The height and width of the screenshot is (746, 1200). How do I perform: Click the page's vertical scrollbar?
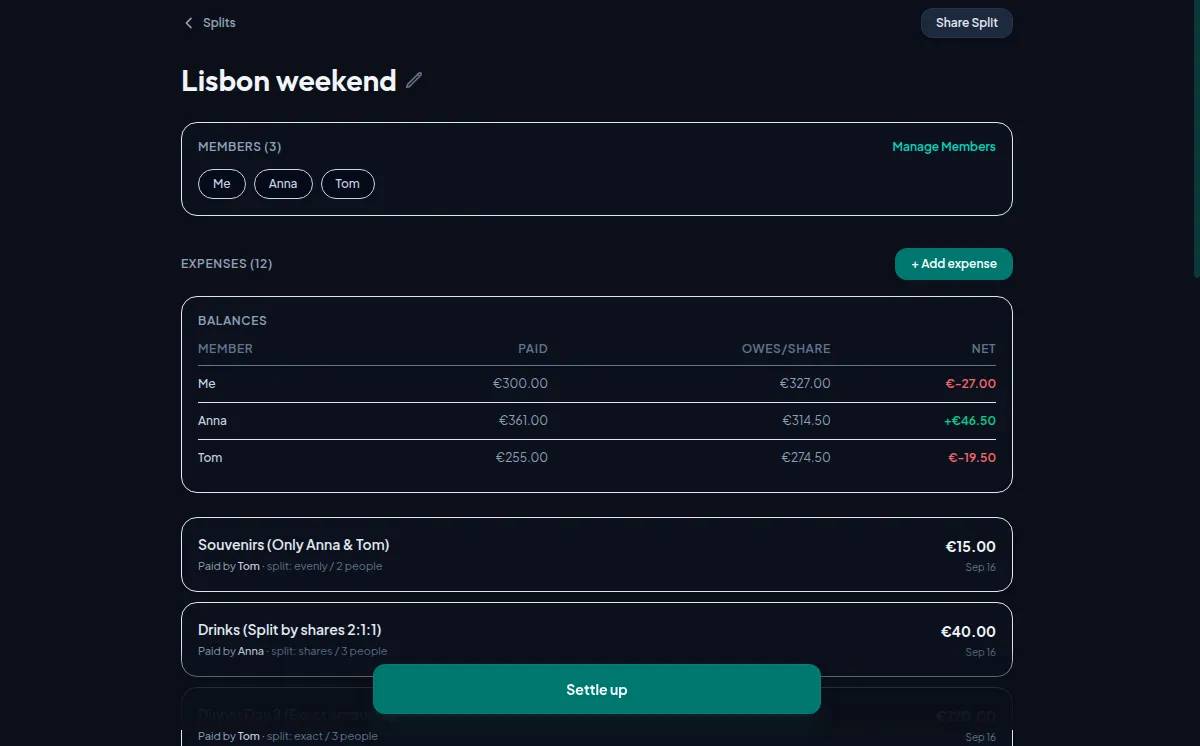(1196, 140)
